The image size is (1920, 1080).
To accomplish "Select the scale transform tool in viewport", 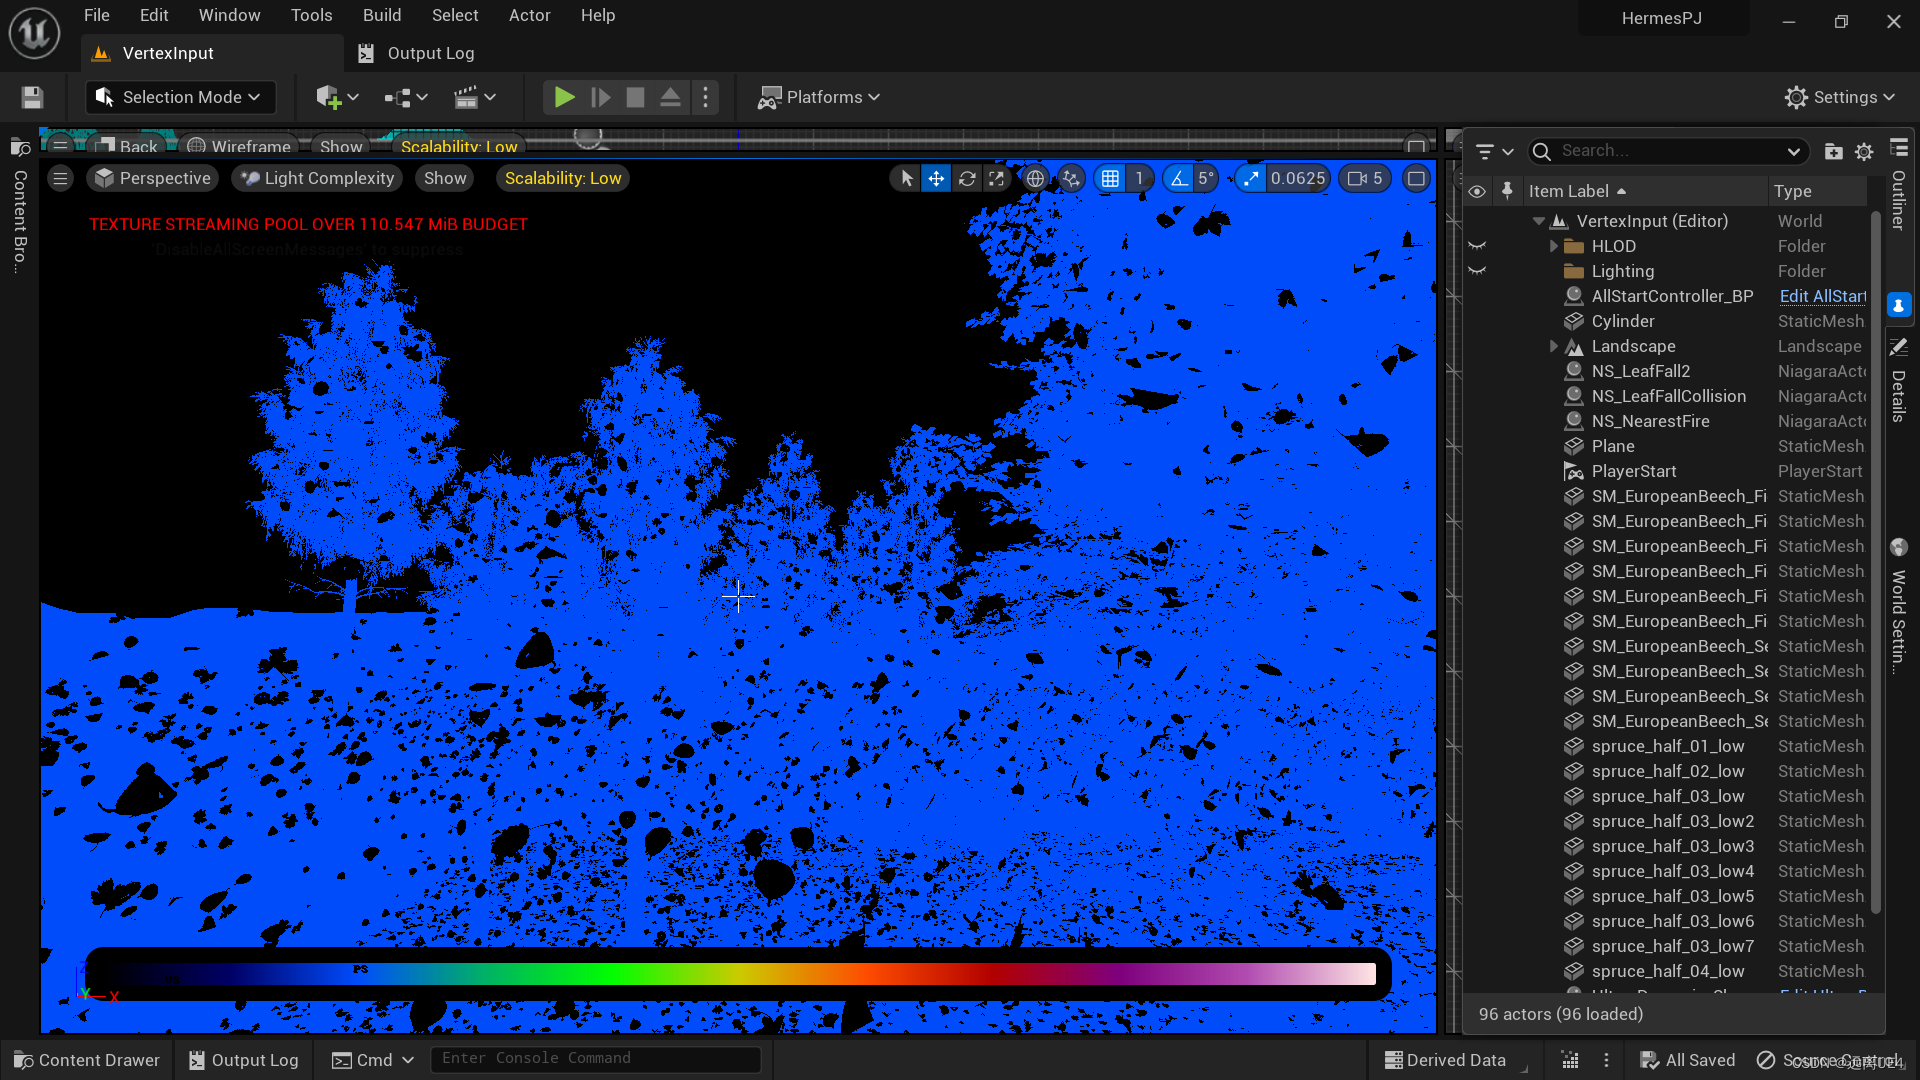I will (996, 178).
